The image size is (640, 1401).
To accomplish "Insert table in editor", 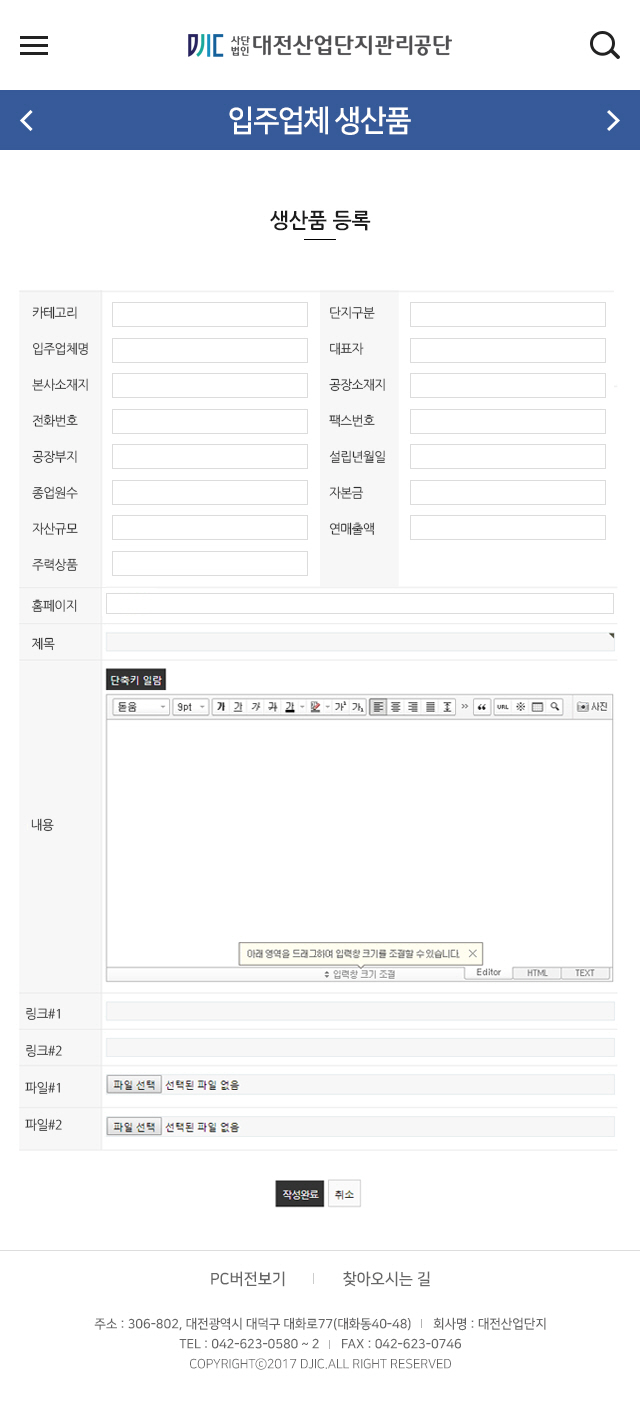I will click(537, 706).
